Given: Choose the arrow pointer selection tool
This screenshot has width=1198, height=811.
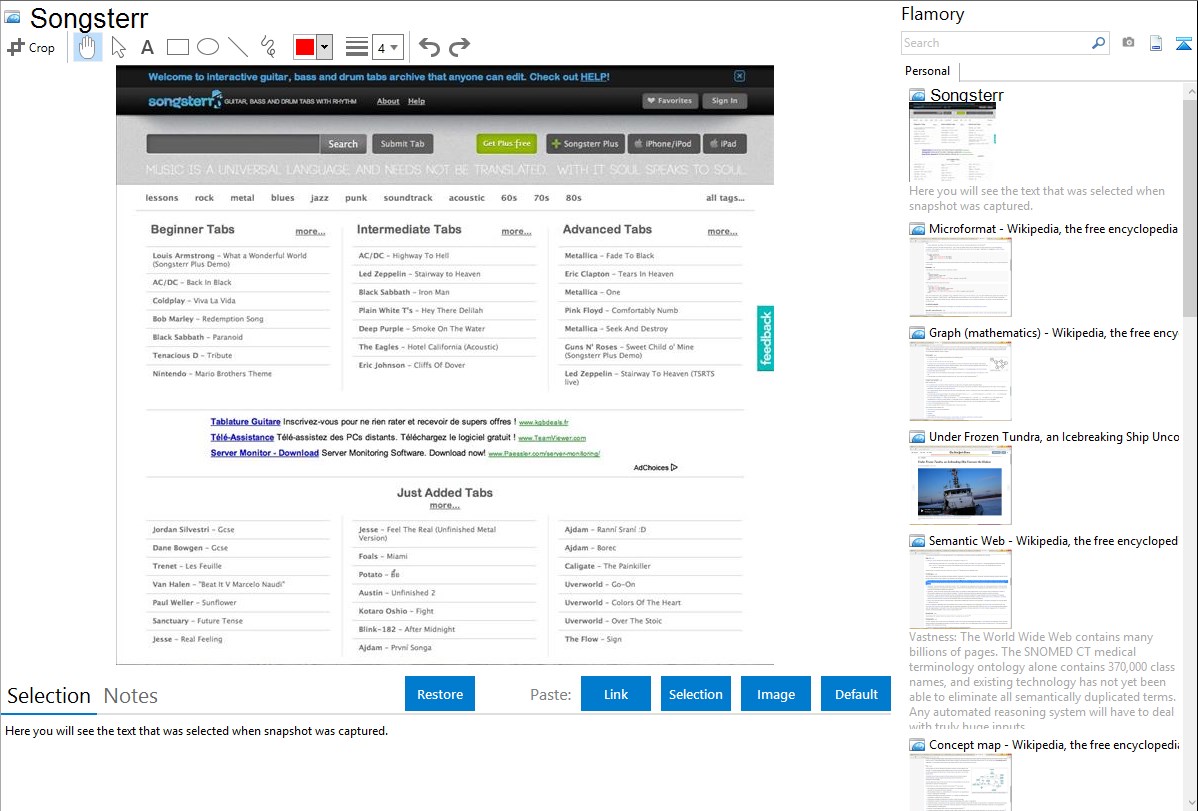Looking at the screenshot, I should click(x=118, y=47).
